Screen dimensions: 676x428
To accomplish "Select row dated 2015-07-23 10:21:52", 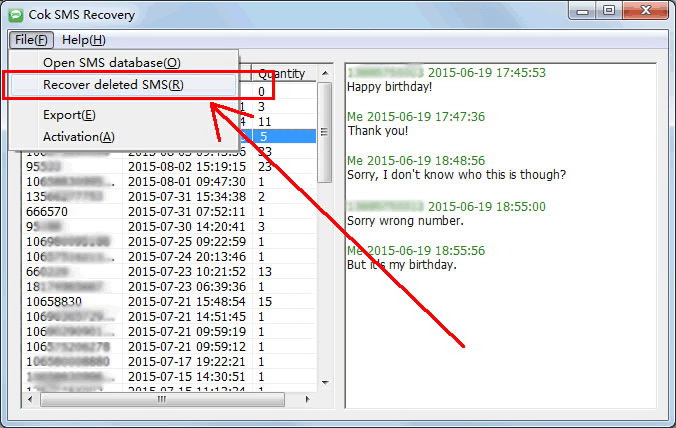I will point(170,272).
